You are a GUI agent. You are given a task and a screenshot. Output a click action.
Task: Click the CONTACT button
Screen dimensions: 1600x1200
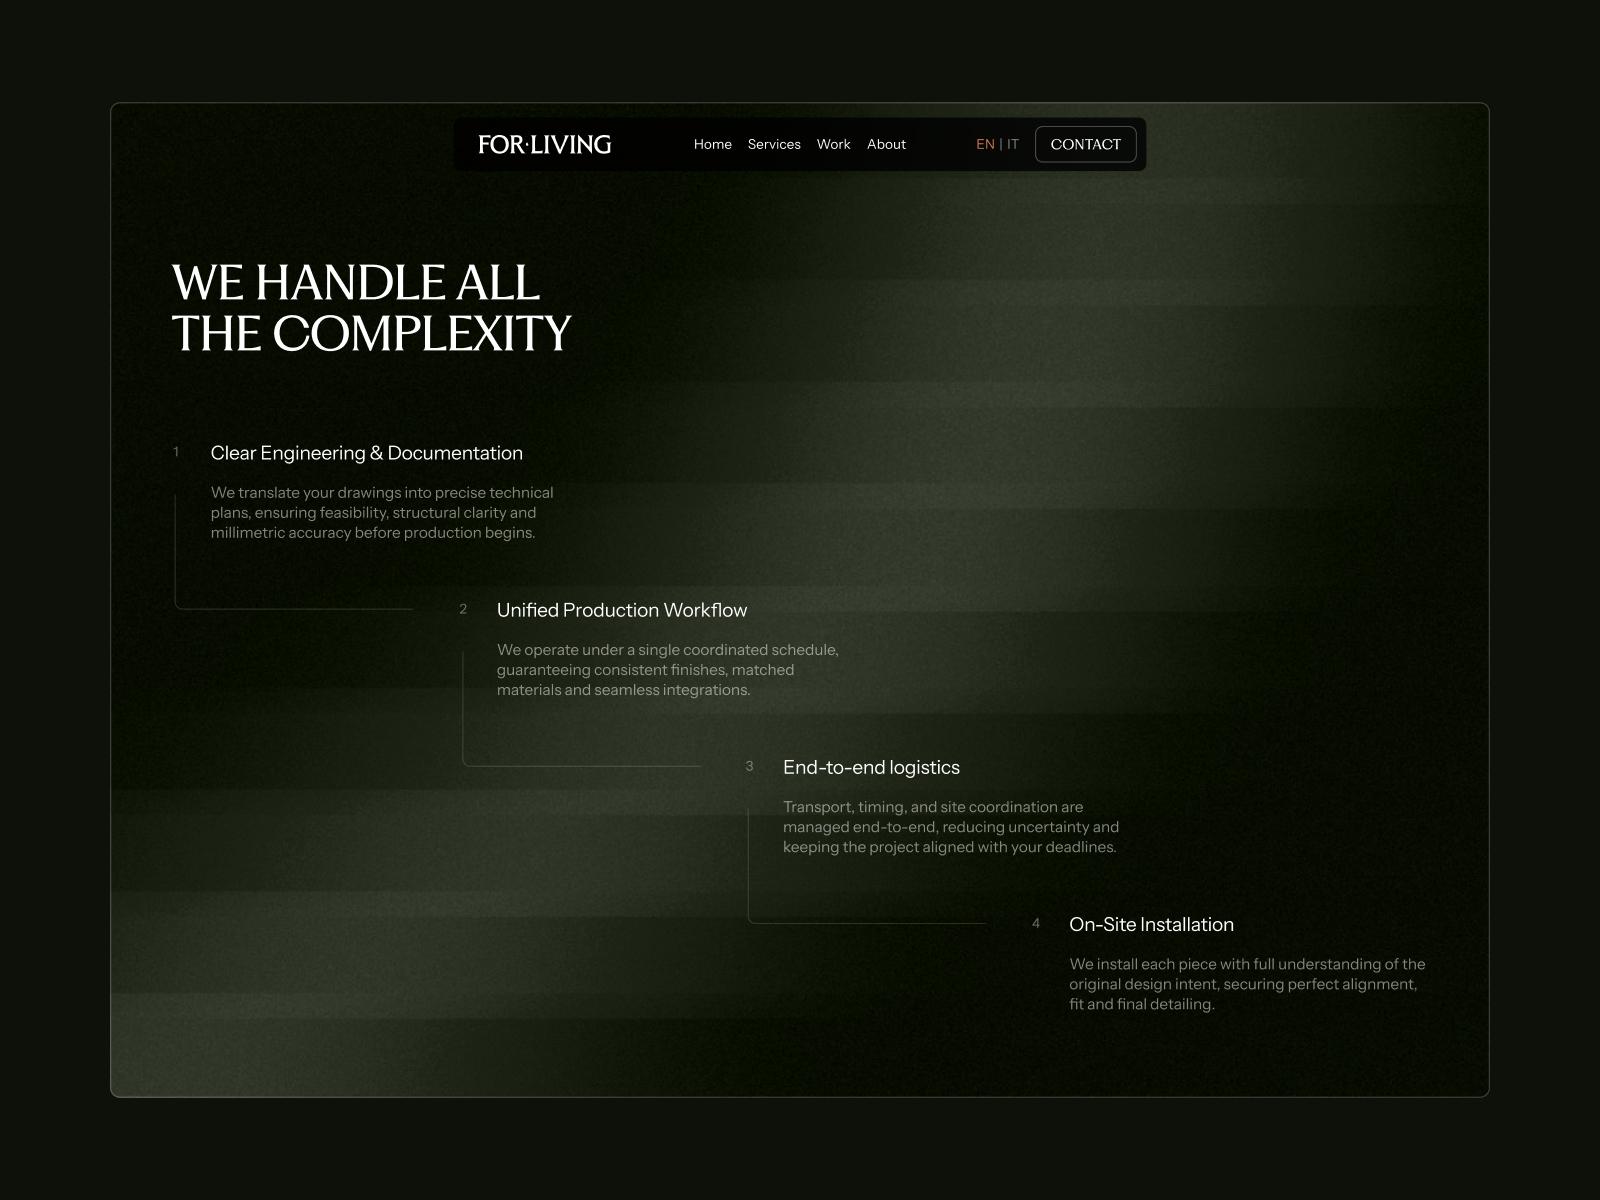pyautogui.click(x=1086, y=144)
